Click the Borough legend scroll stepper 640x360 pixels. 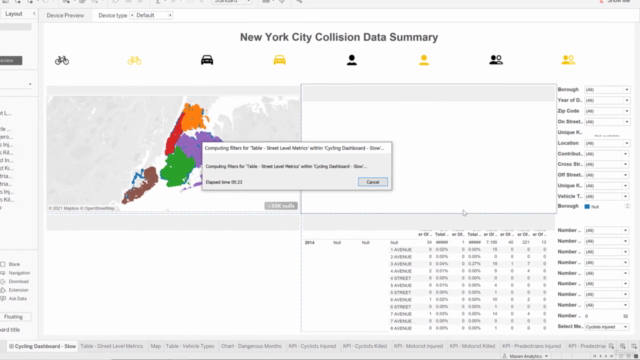pos(627,206)
